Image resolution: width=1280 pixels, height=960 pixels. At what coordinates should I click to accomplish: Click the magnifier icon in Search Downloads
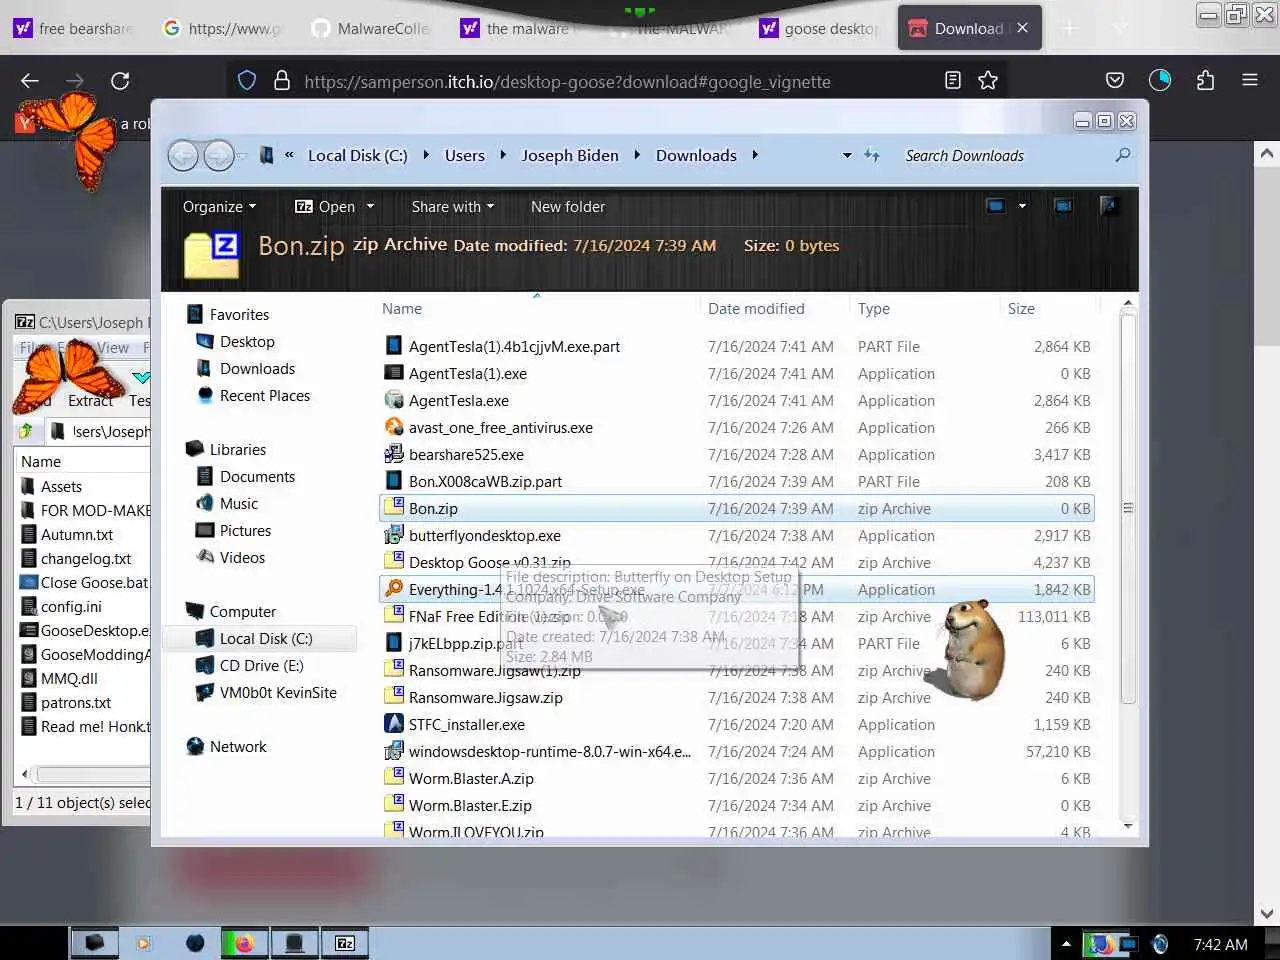[x=1123, y=155]
